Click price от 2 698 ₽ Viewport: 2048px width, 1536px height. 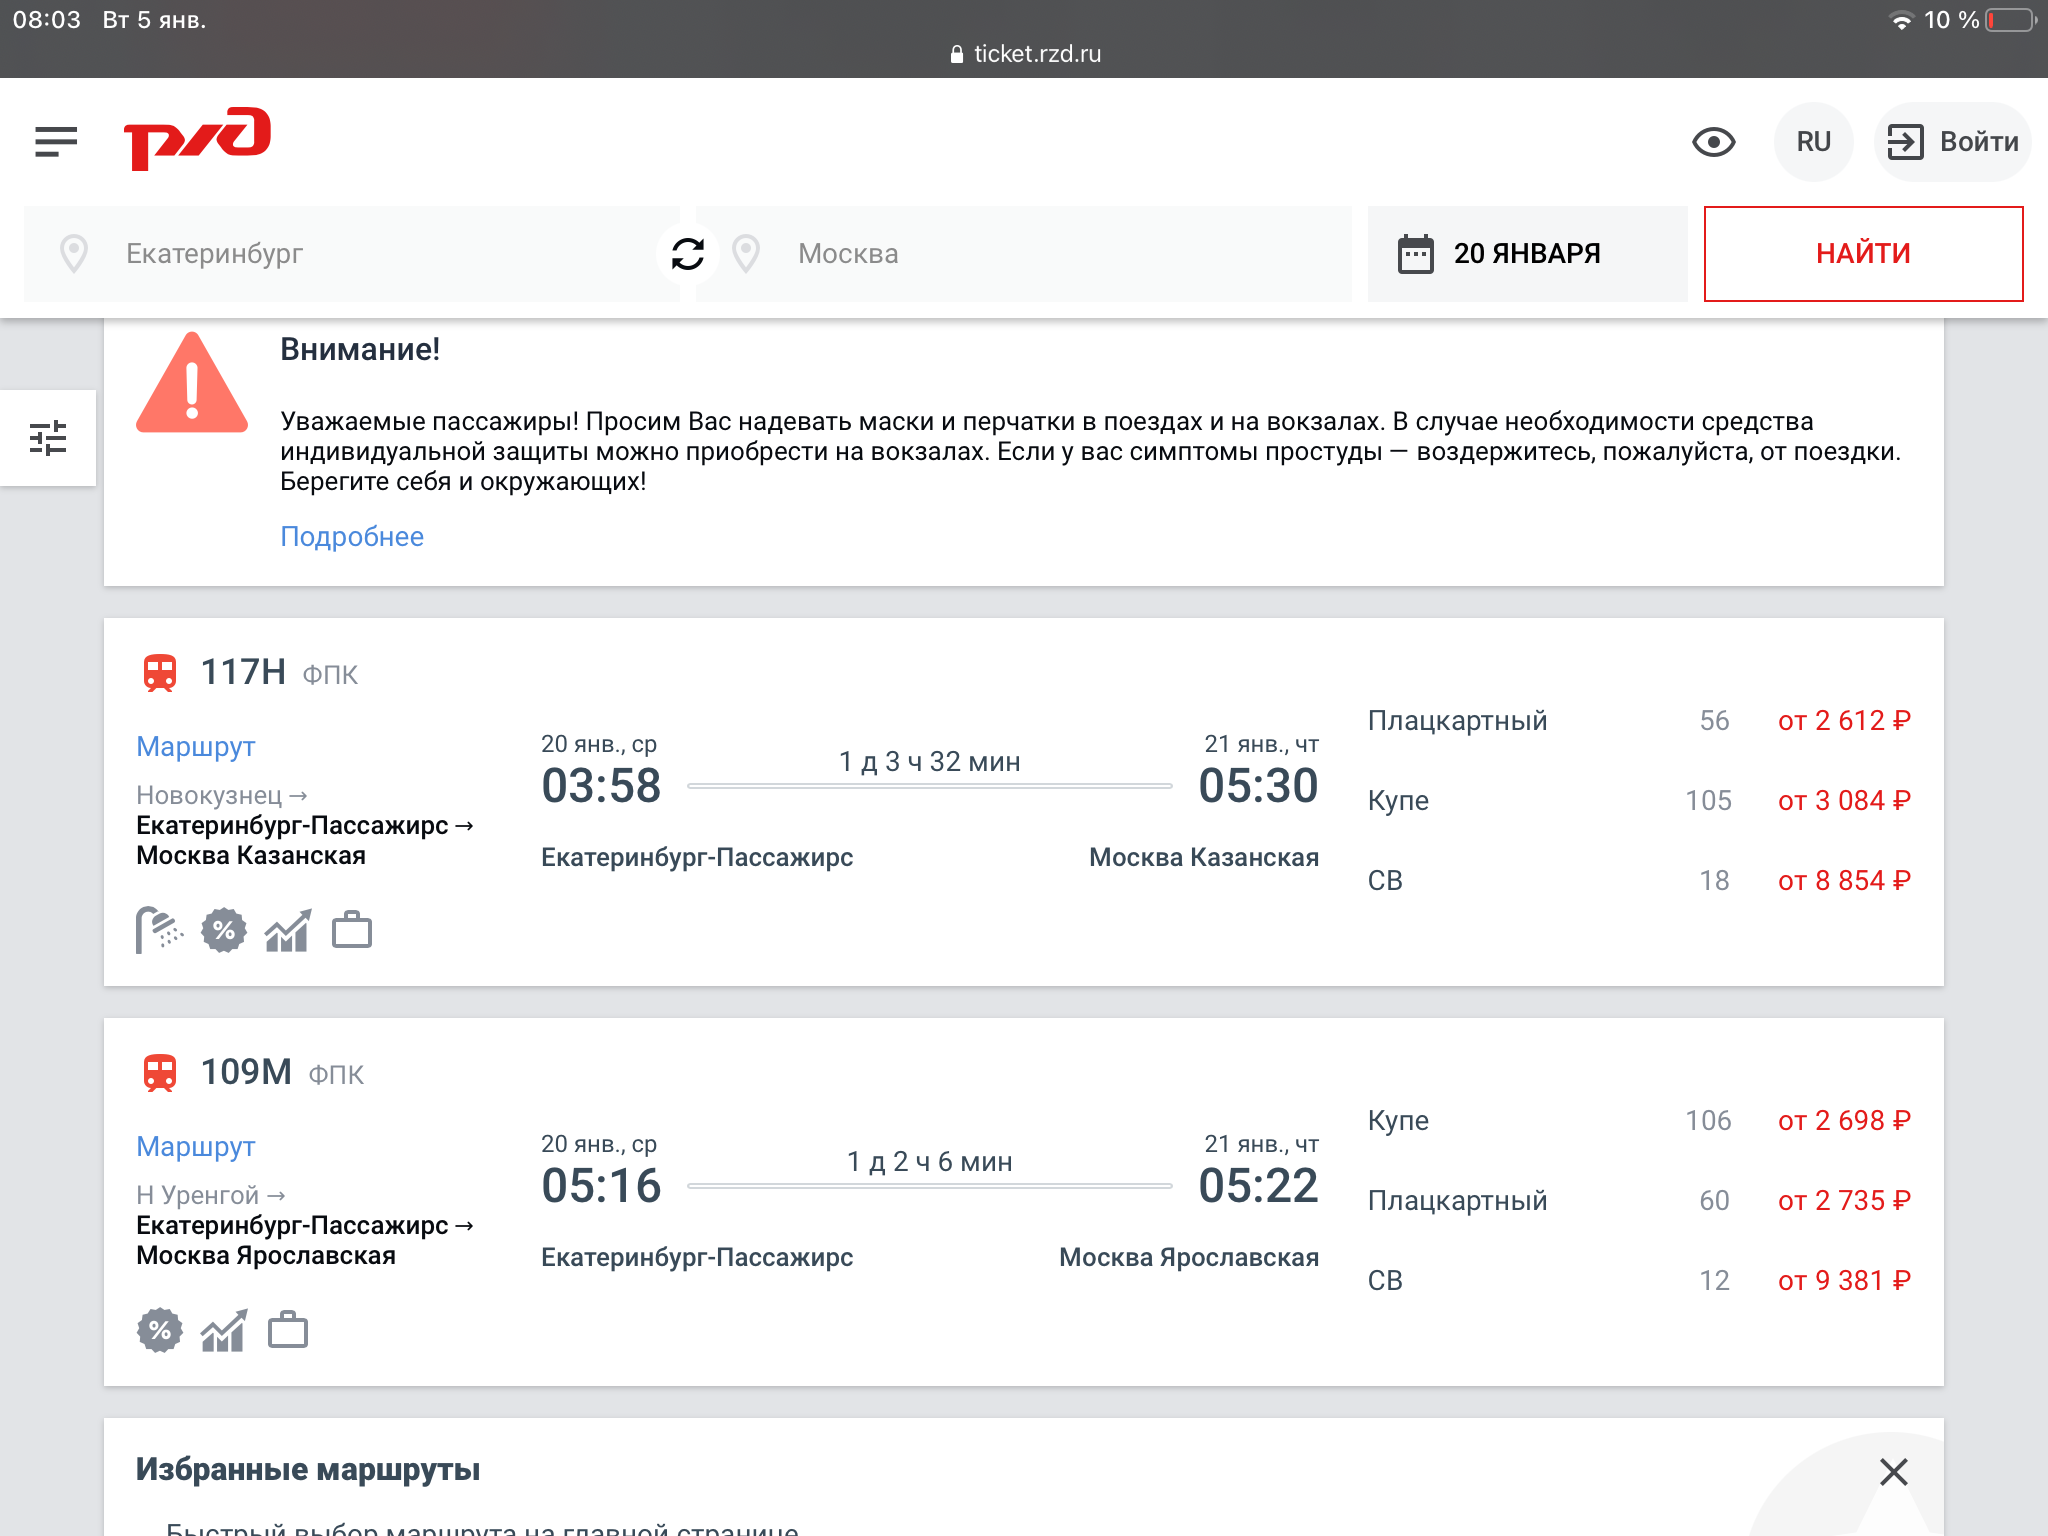tap(1844, 1121)
